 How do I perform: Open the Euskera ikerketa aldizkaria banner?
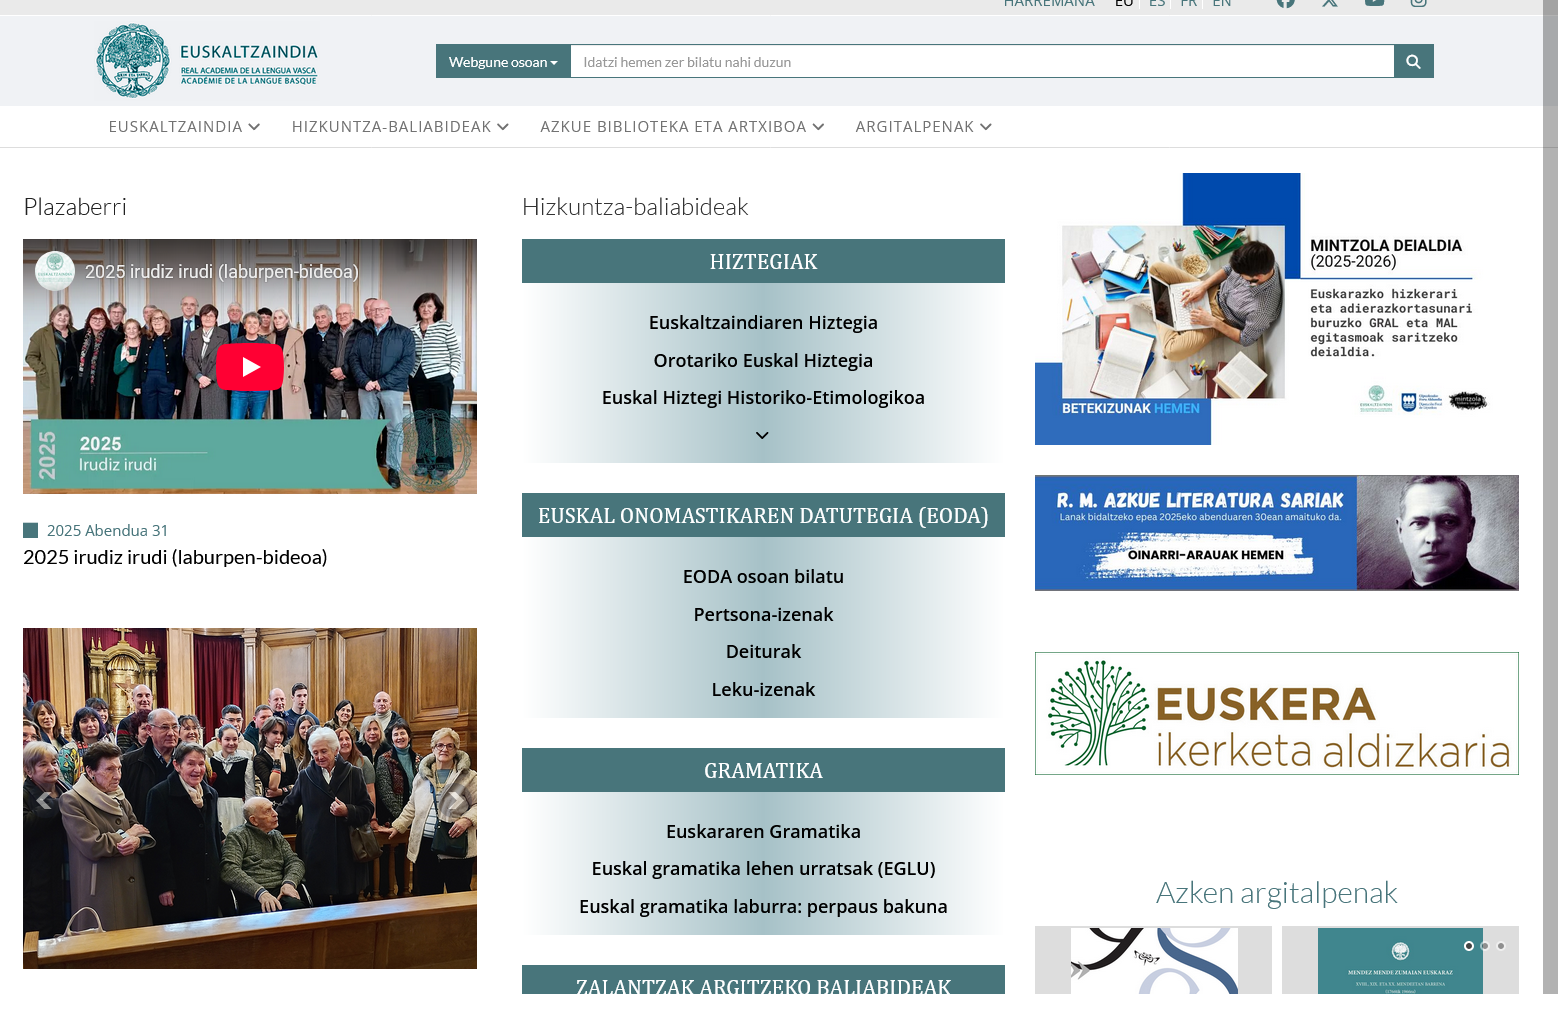pos(1276,714)
